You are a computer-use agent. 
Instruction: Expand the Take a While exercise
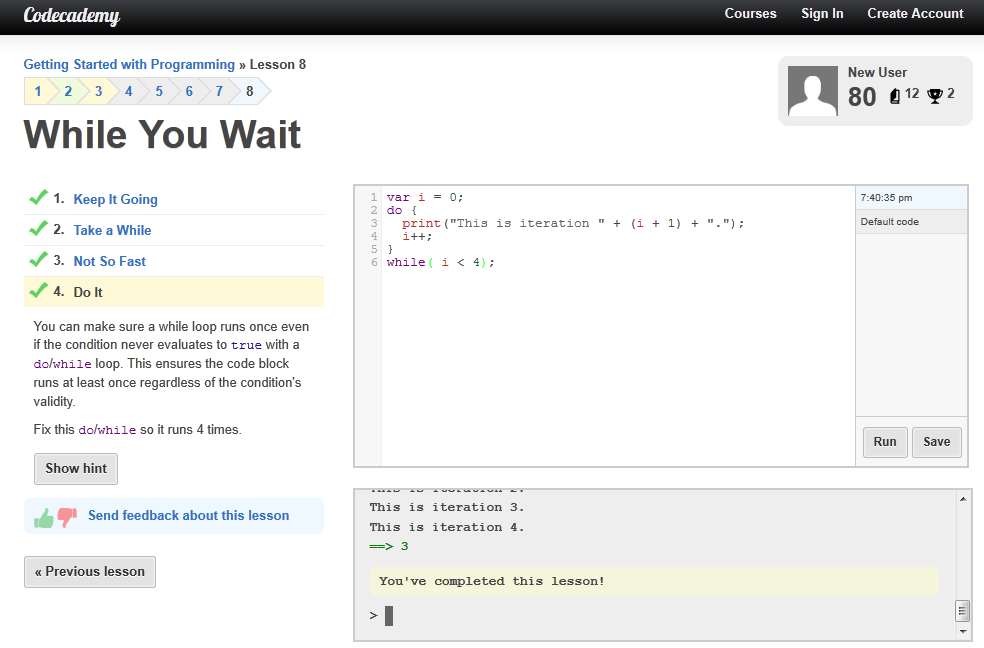112,230
